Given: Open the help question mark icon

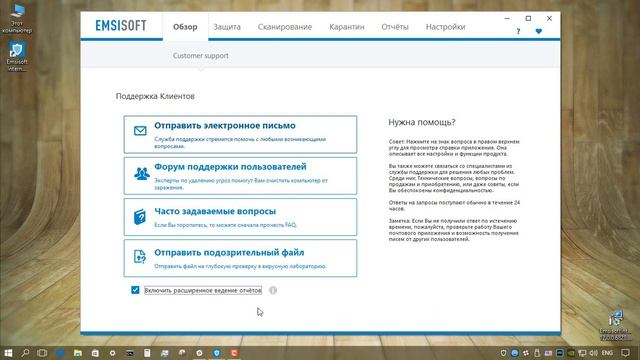Looking at the screenshot, I should 518,31.
